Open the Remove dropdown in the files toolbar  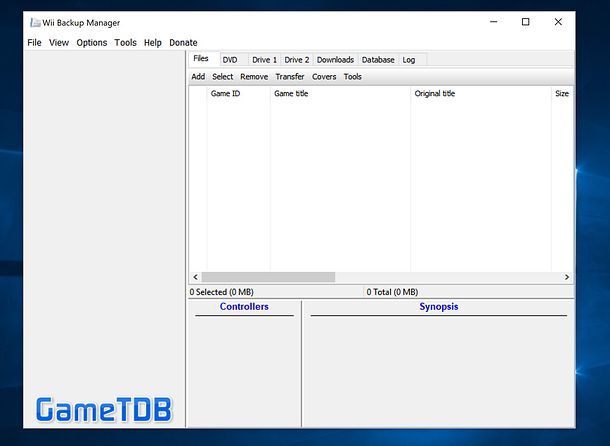pos(254,77)
